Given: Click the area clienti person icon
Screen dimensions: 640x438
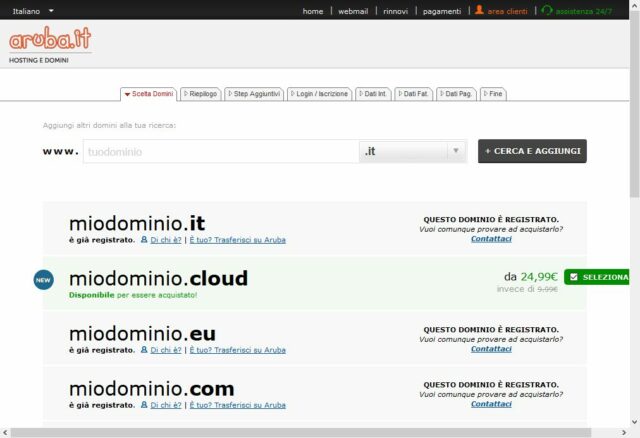Looking at the screenshot, I should (x=480, y=11).
